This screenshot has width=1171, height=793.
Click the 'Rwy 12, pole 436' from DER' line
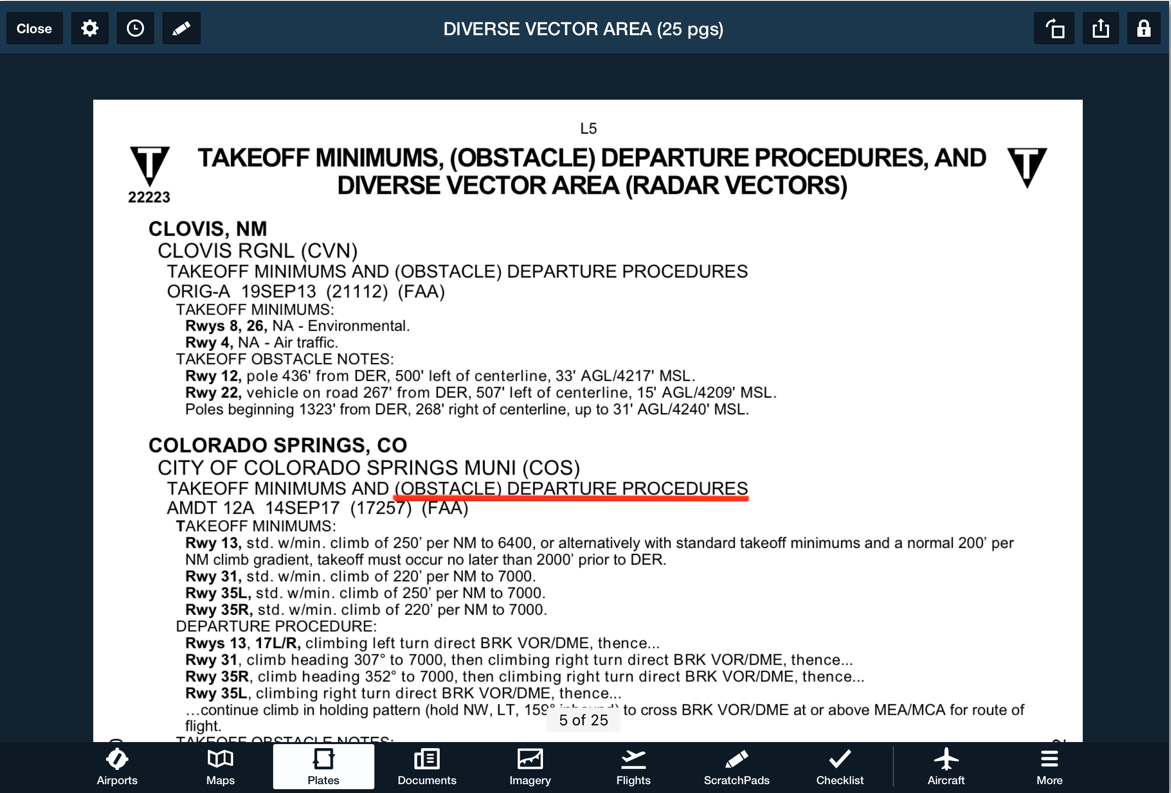(x=441, y=376)
